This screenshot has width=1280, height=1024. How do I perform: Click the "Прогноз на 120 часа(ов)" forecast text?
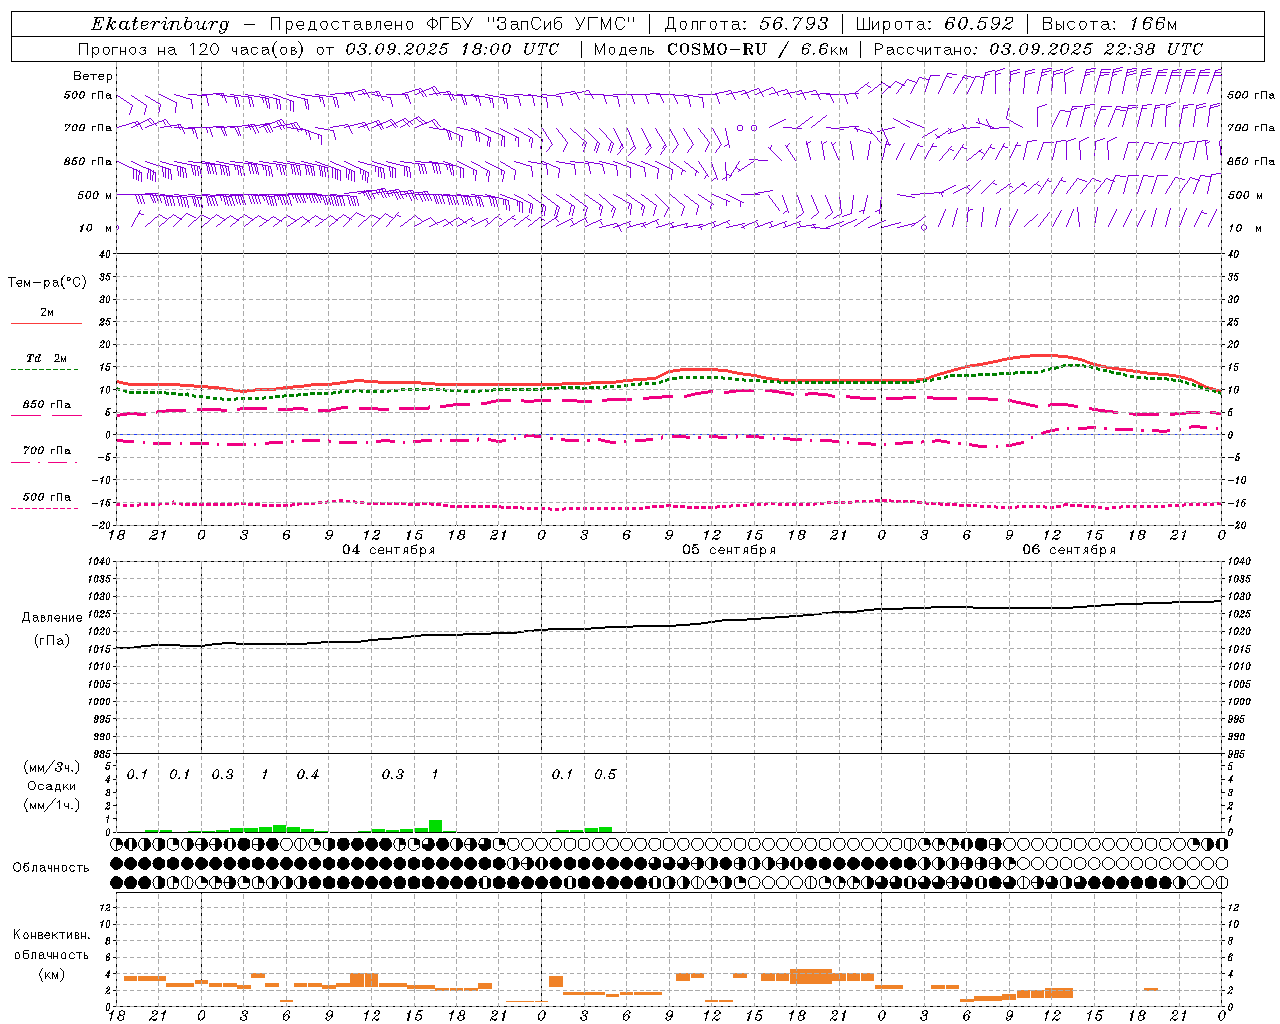coord(192,49)
